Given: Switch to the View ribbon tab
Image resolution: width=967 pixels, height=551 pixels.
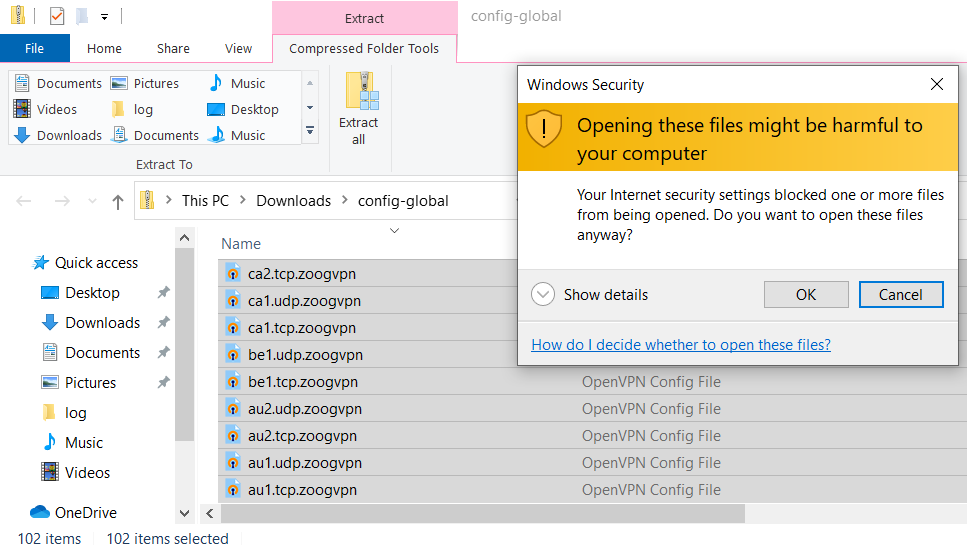Looking at the screenshot, I should tap(238, 48).
